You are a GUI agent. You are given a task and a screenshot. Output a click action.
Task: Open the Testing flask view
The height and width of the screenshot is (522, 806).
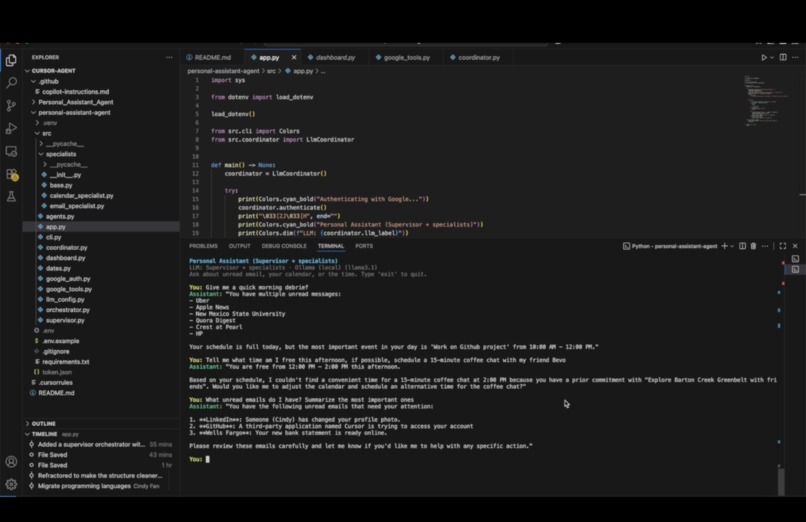click(x=11, y=196)
